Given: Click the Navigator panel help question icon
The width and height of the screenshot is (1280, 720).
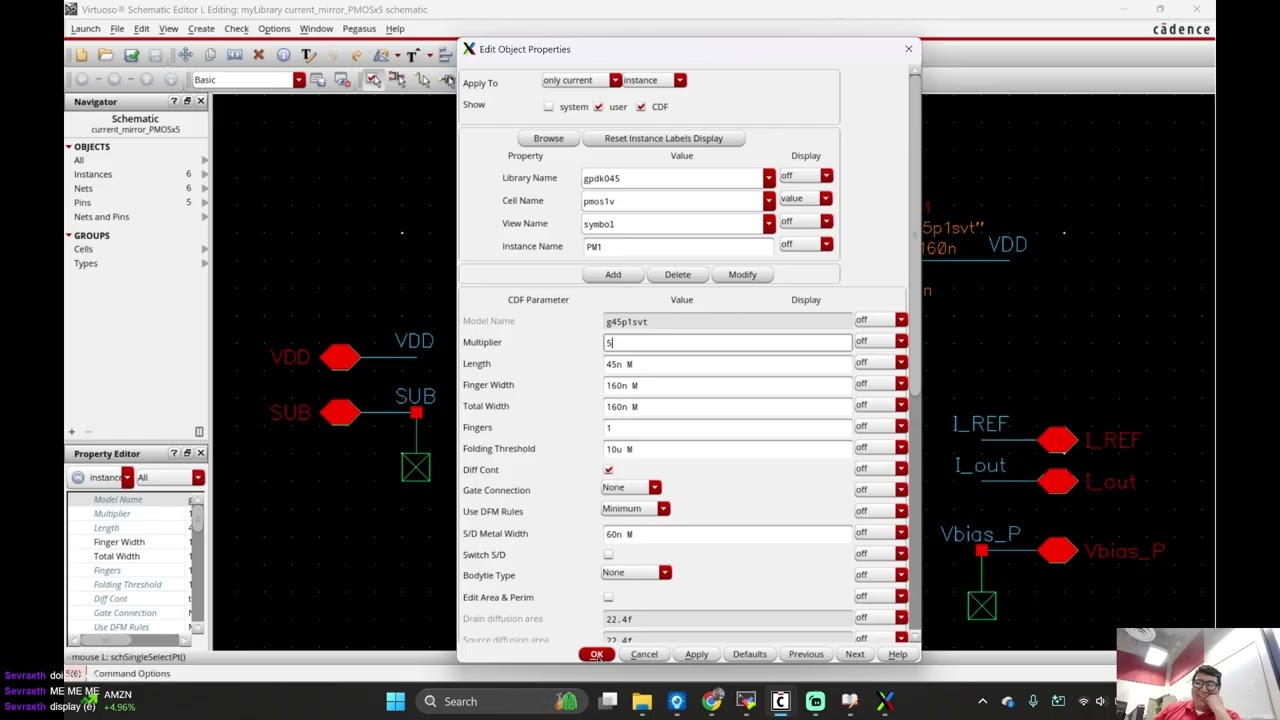Looking at the screenshot, I should coord(174,101).
